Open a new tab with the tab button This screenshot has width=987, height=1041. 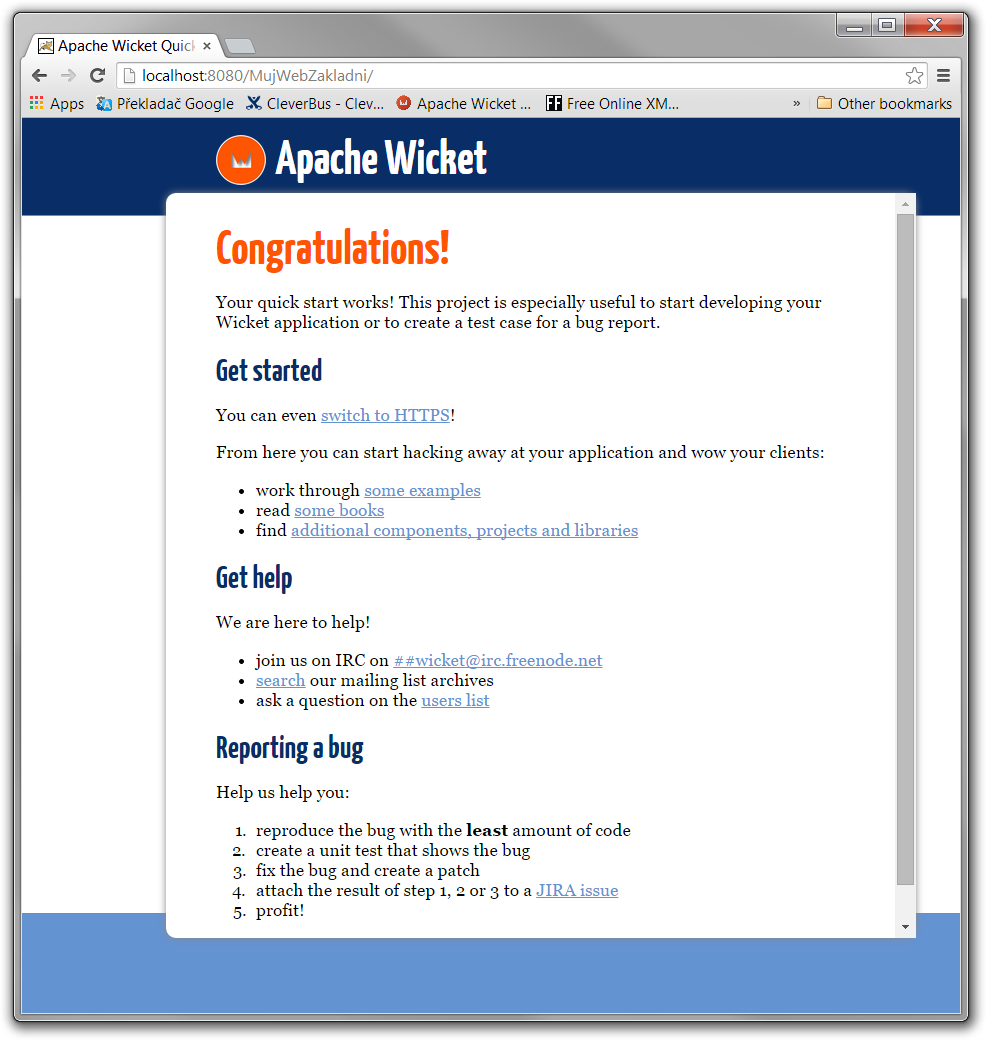click(x=240, y=46)
